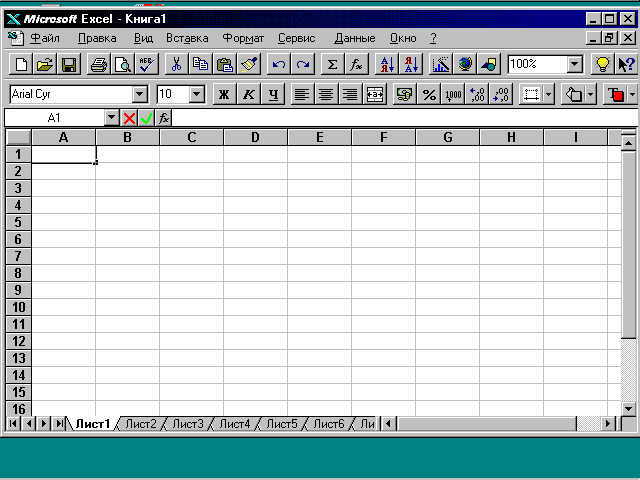This screenshot has width=640, height=480.
Task: Open Function Wizard in the toolbar
Action: click(356, 64)
